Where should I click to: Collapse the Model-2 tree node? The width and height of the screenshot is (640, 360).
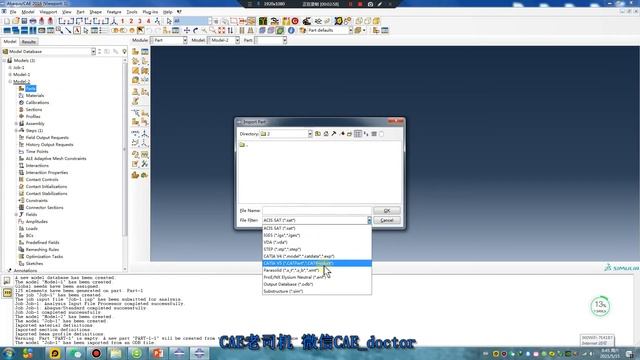tap(10, 82)
